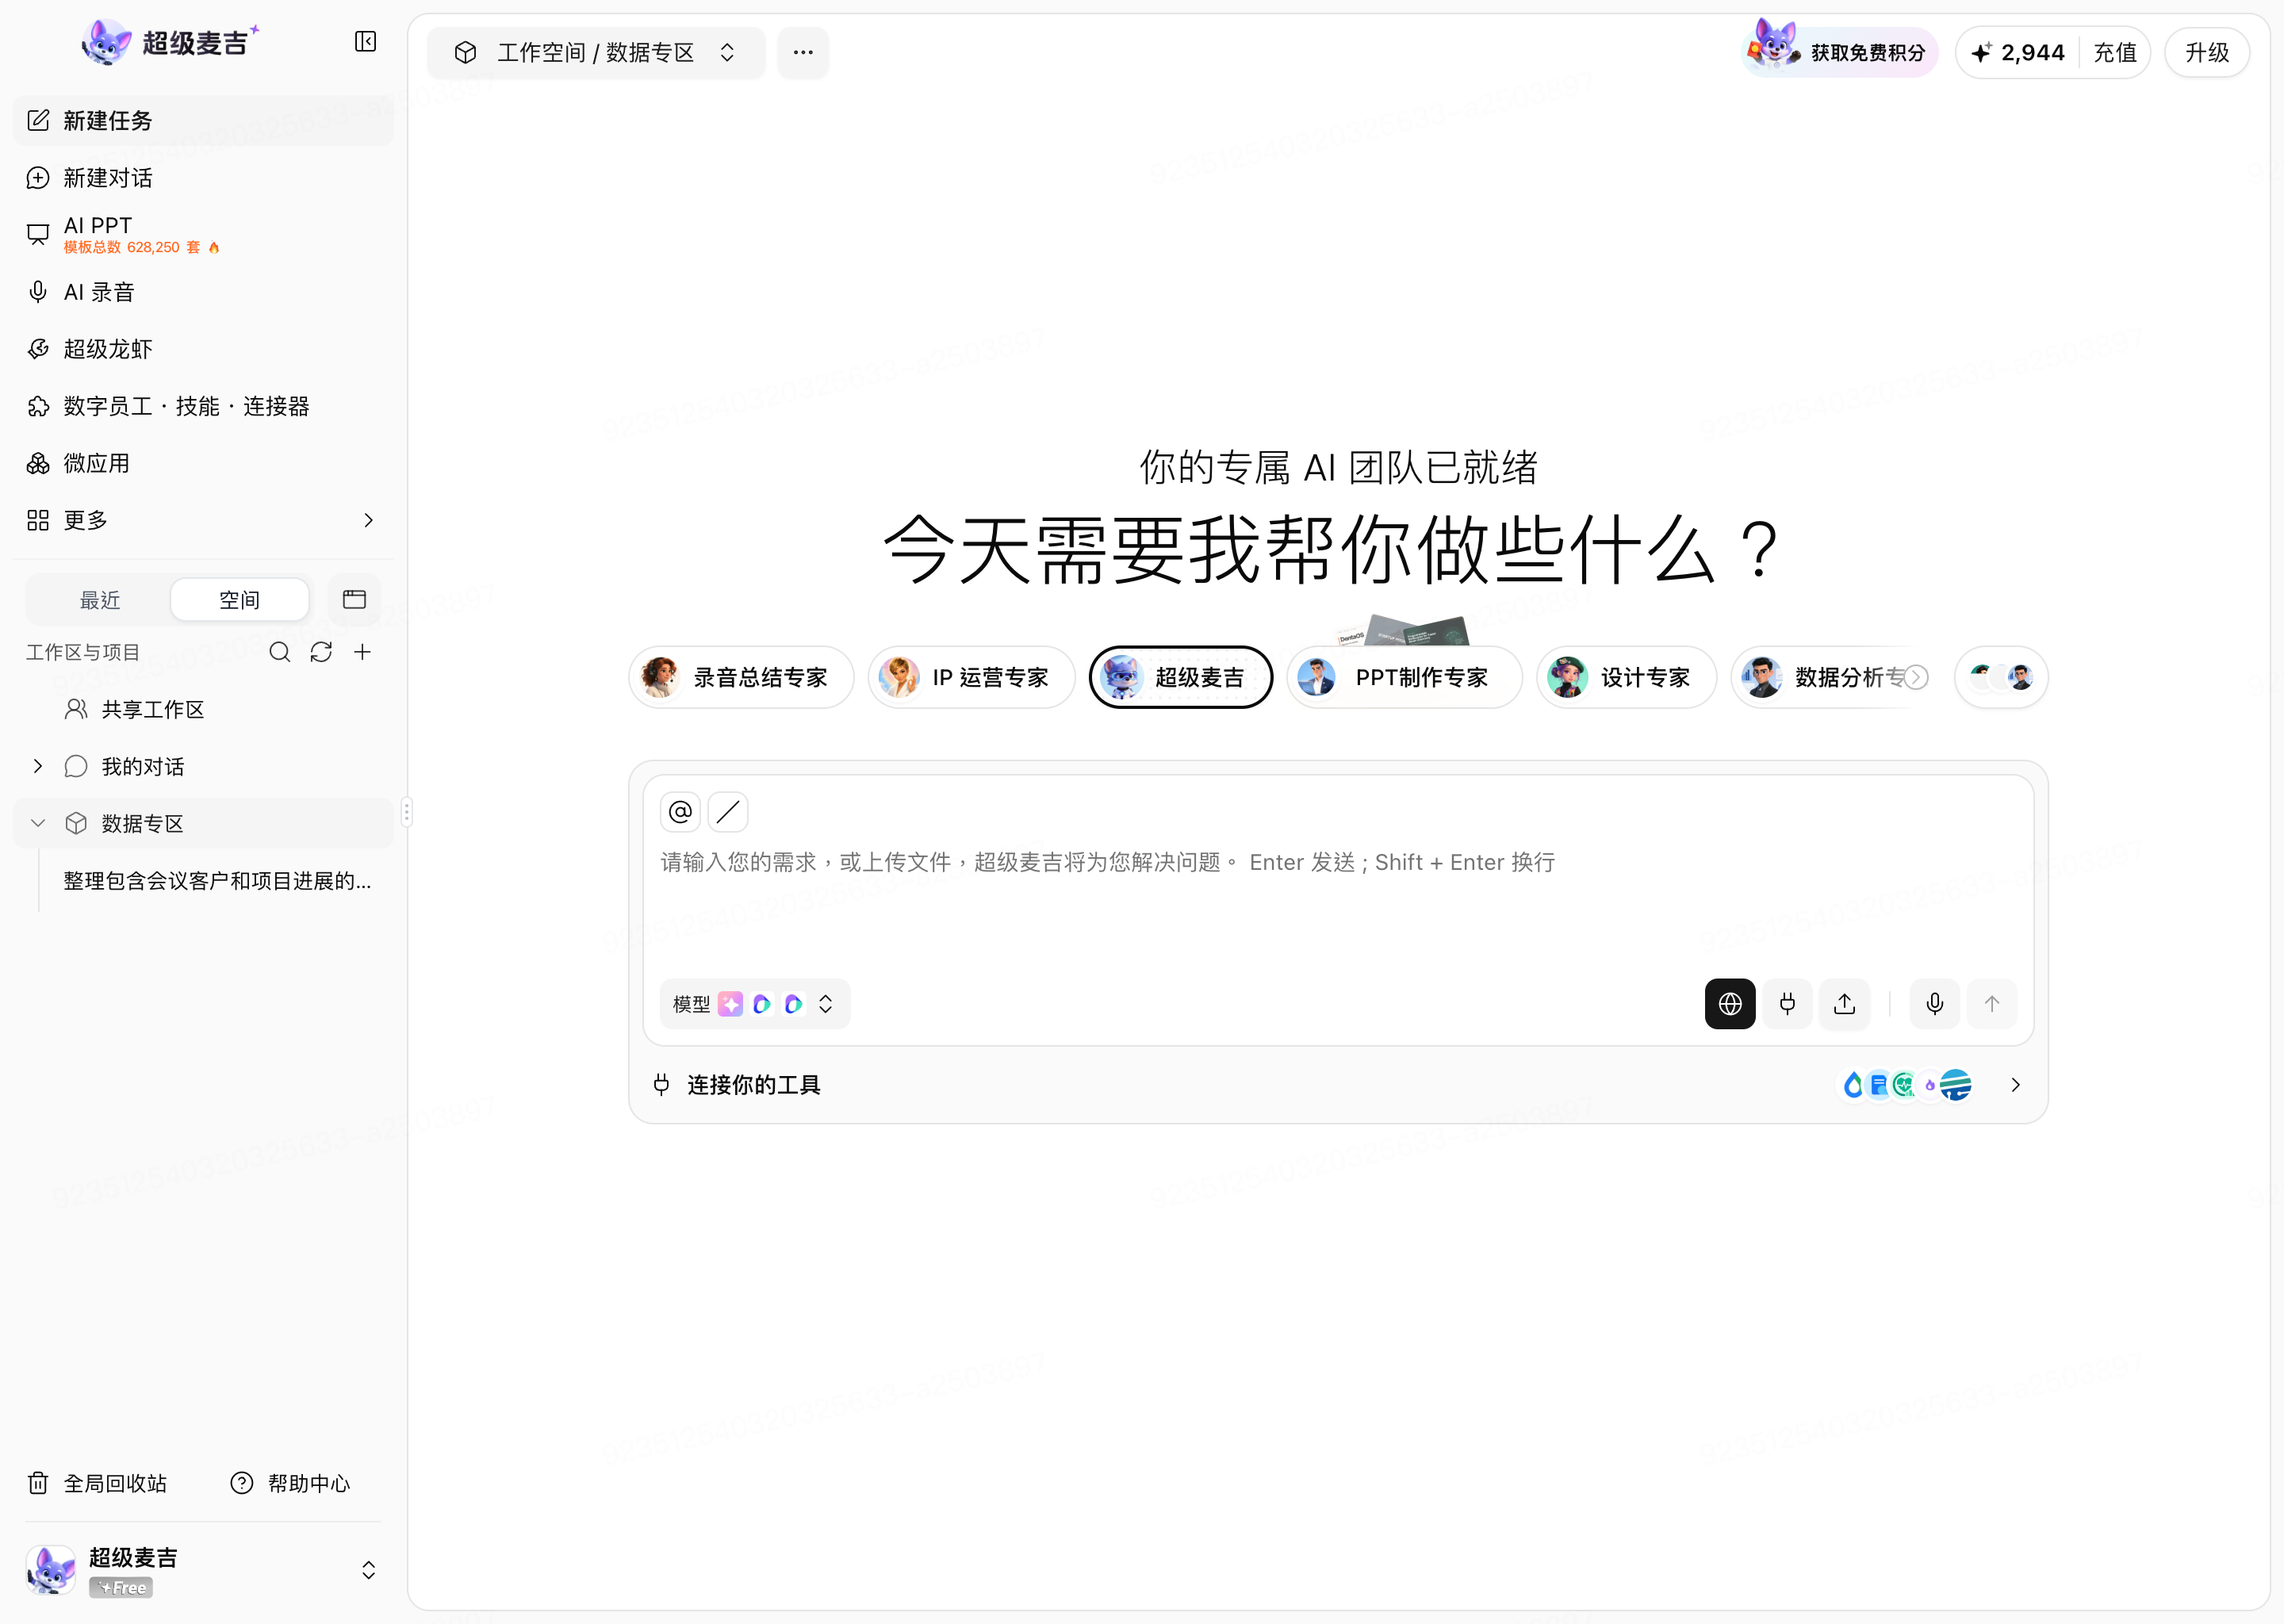Screen dimensions: 2284x1624
Task: Toggle the globe web search button
Action: pos(1730,1003)
